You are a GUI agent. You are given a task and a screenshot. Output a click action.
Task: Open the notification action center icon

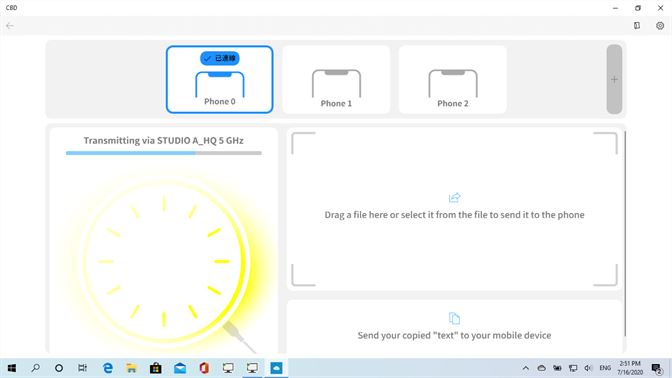click(x=657, y=368)
